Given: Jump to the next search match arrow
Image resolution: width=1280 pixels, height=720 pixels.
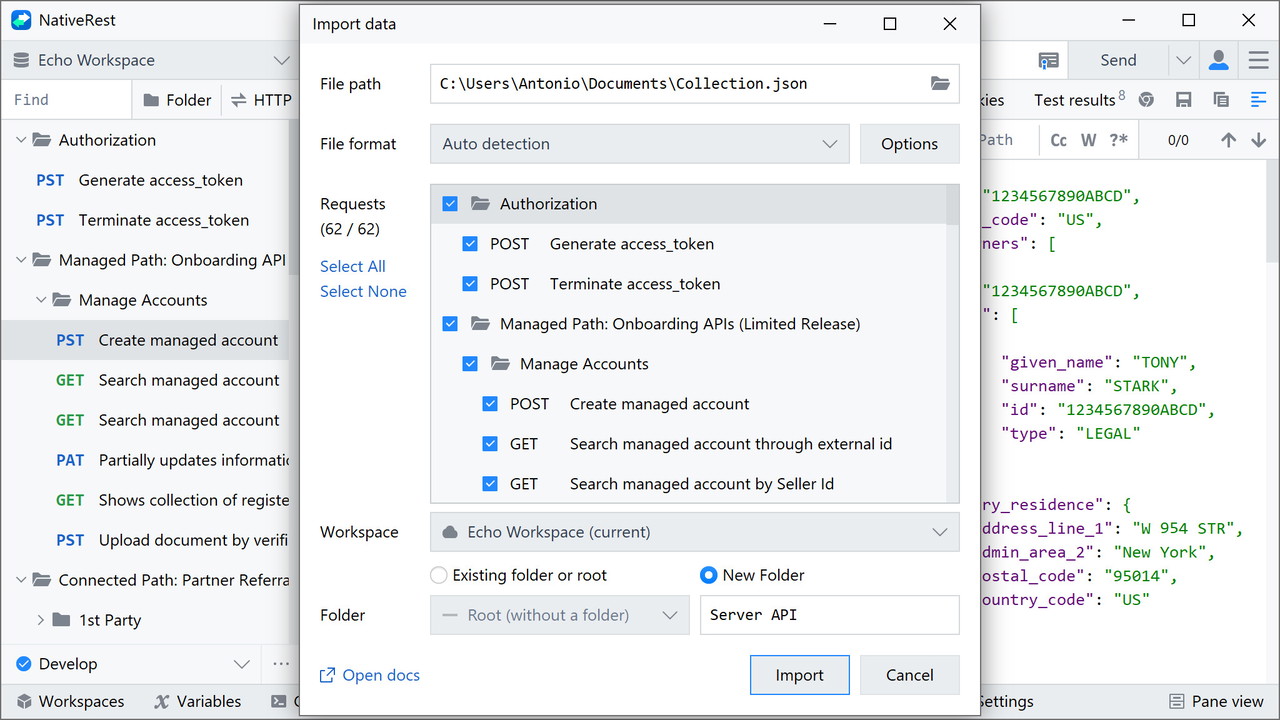Looking at the screenshot, I should coord(1258,140).
